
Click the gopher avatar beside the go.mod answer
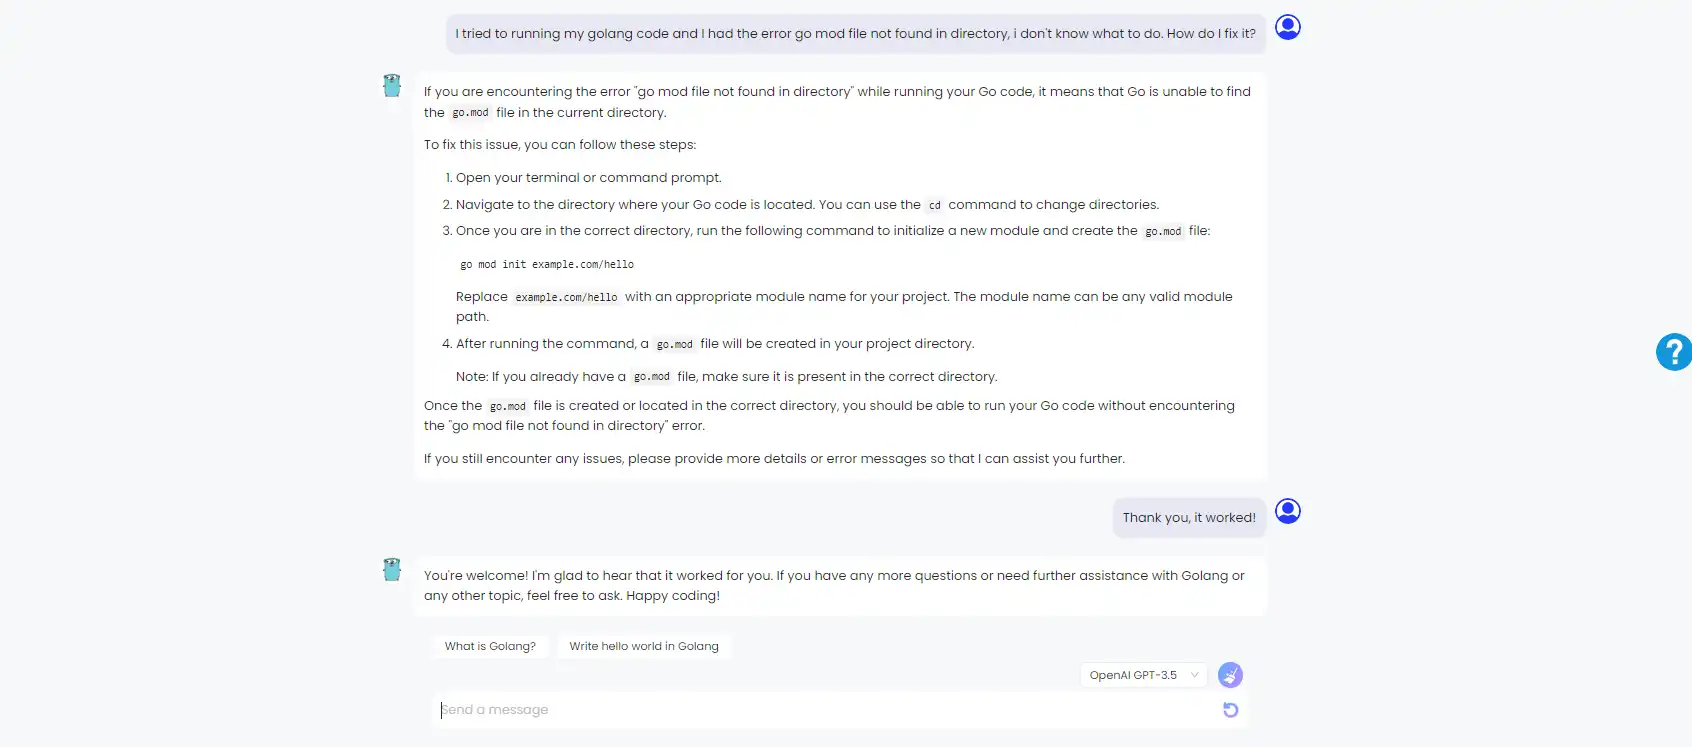click(x=392, y=86)
